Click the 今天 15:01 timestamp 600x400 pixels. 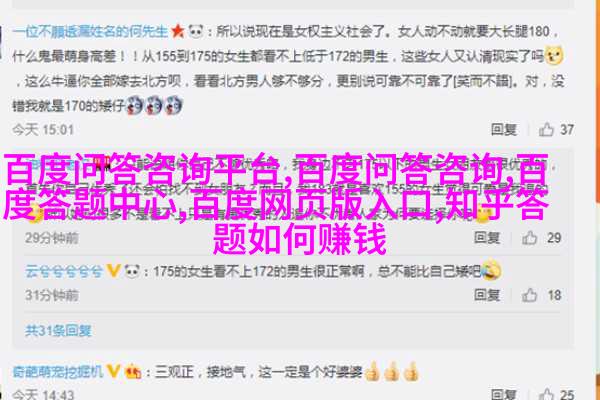click(43, 130)
